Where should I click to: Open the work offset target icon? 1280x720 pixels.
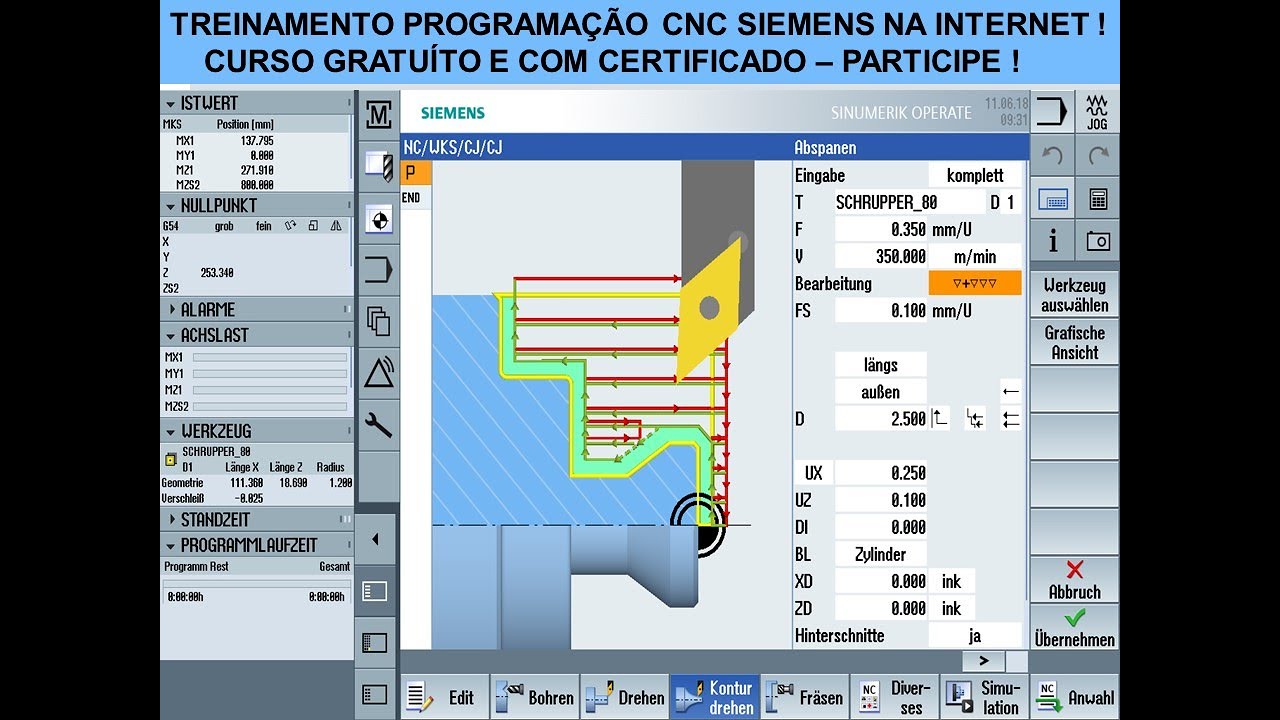point(378,219)
